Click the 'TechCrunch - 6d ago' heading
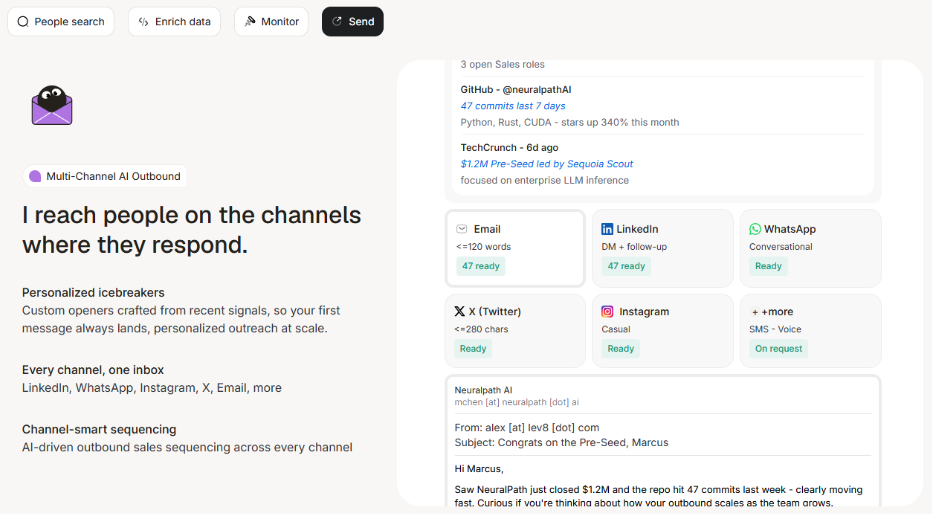 (509, 147)
